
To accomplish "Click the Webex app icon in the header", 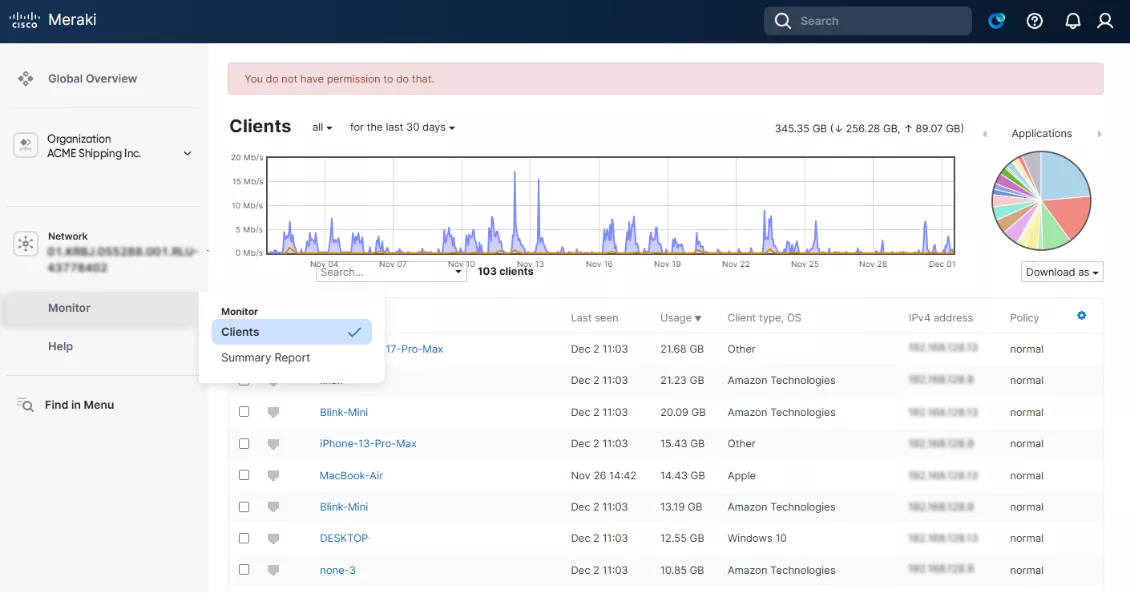I will 996,20.
